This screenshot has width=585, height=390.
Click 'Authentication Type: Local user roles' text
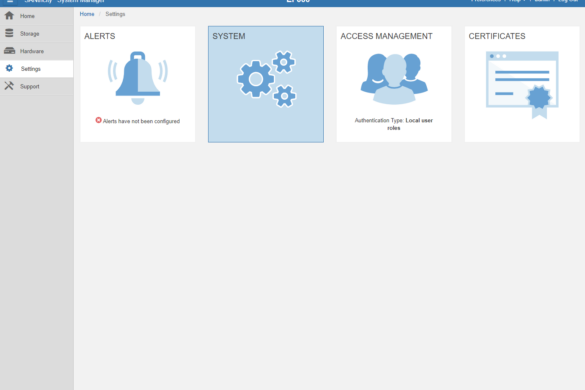pyautogui.click(x=394, y=124)
